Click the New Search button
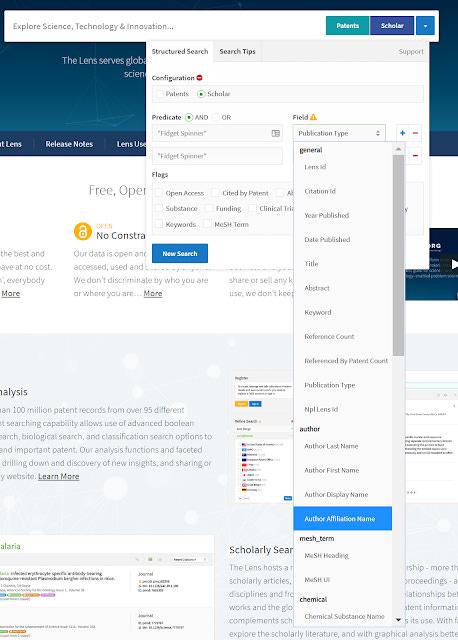 click(180, 253)
